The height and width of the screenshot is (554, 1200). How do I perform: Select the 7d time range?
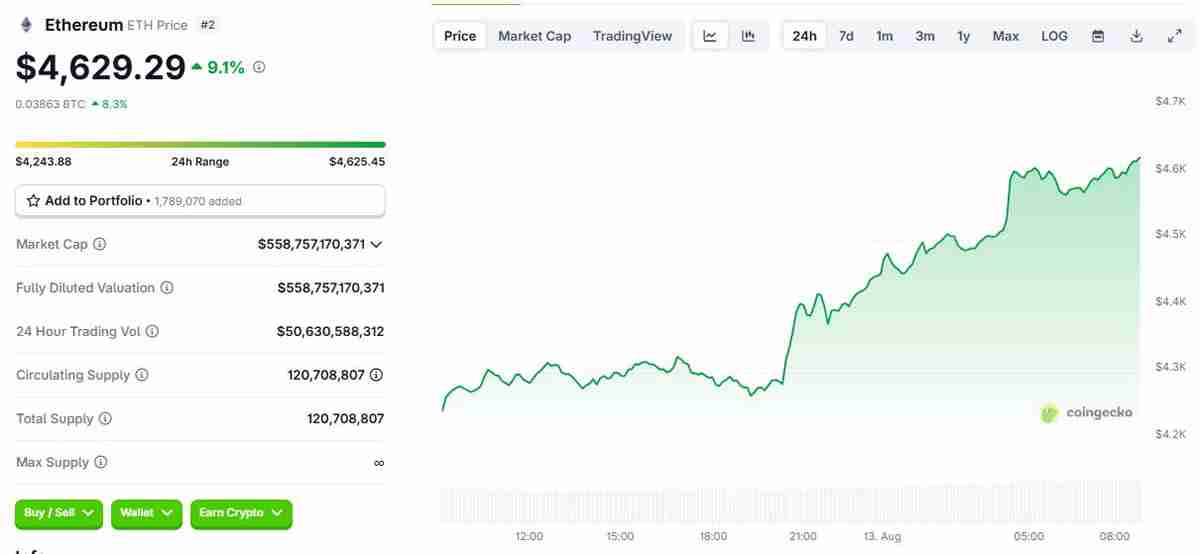[x=846, y=36]
